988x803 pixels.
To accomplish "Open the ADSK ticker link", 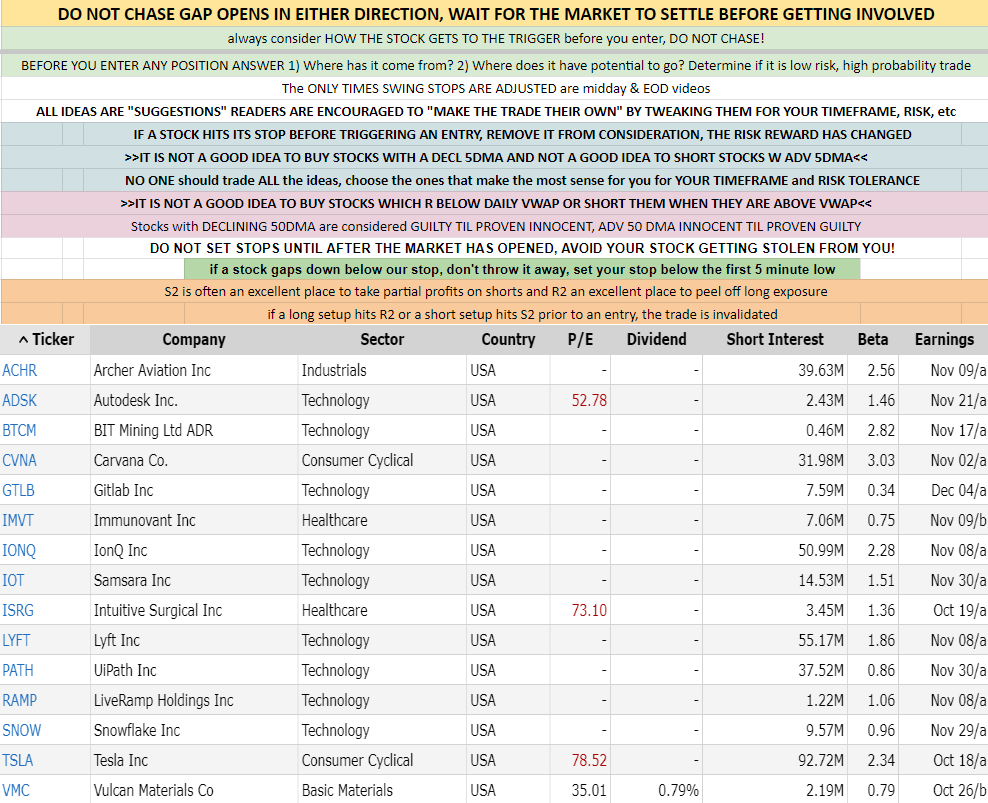I will tap(20, 400).
